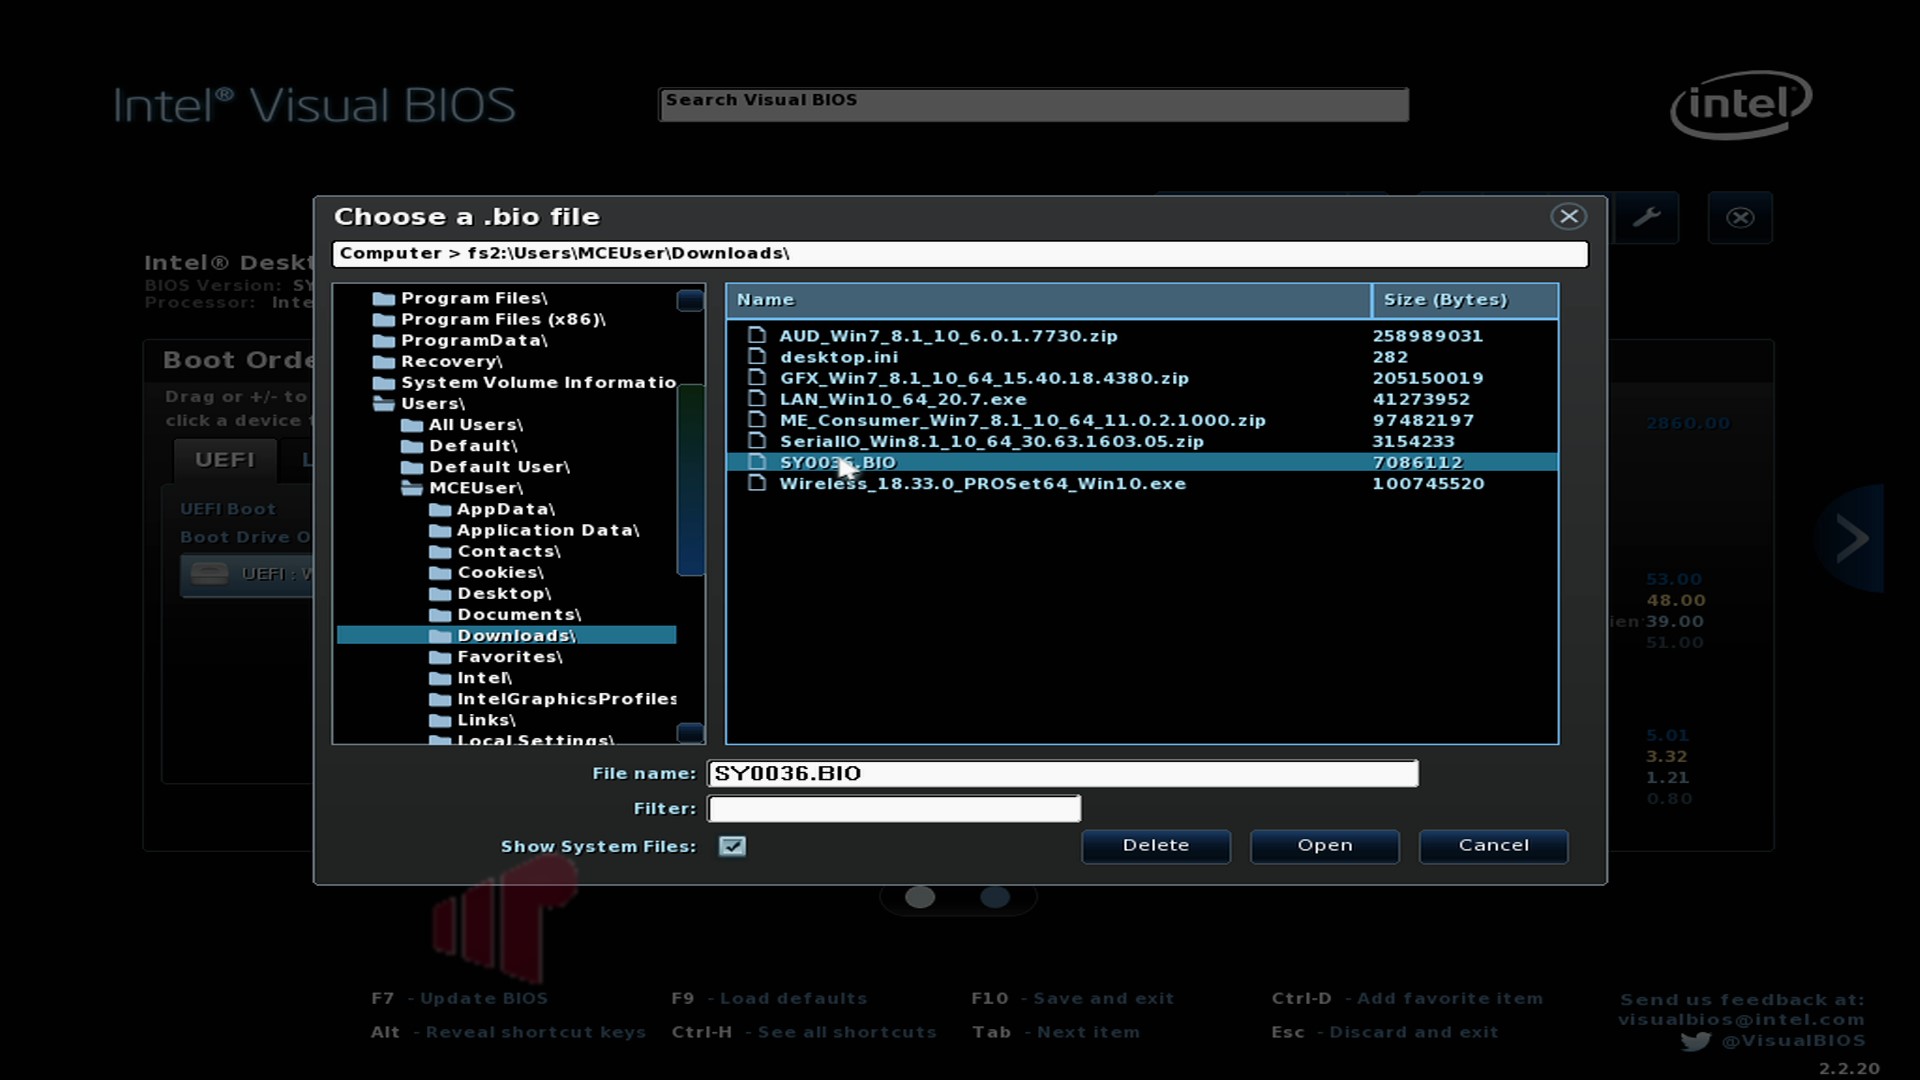
Task: Click the F7 Update BIOS shortcut text
Action: tap(459, 998)
